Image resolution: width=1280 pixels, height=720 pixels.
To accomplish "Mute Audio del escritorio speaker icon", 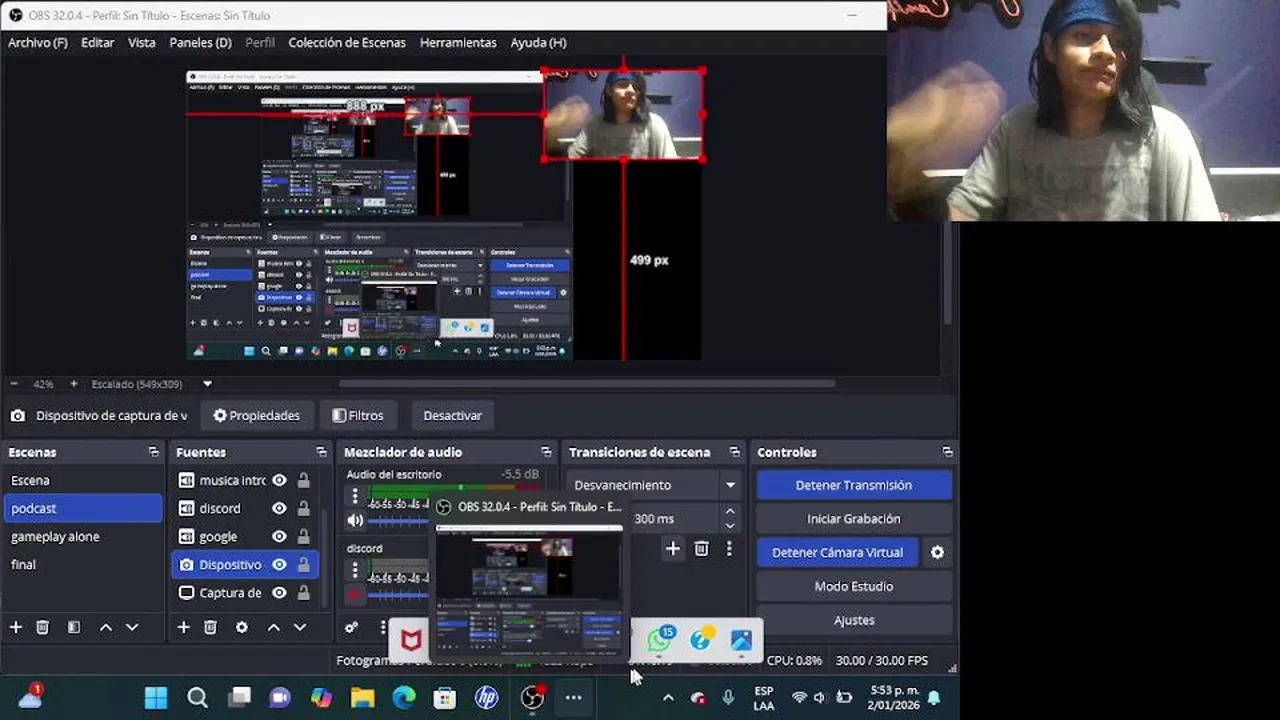I will (355, 520).
